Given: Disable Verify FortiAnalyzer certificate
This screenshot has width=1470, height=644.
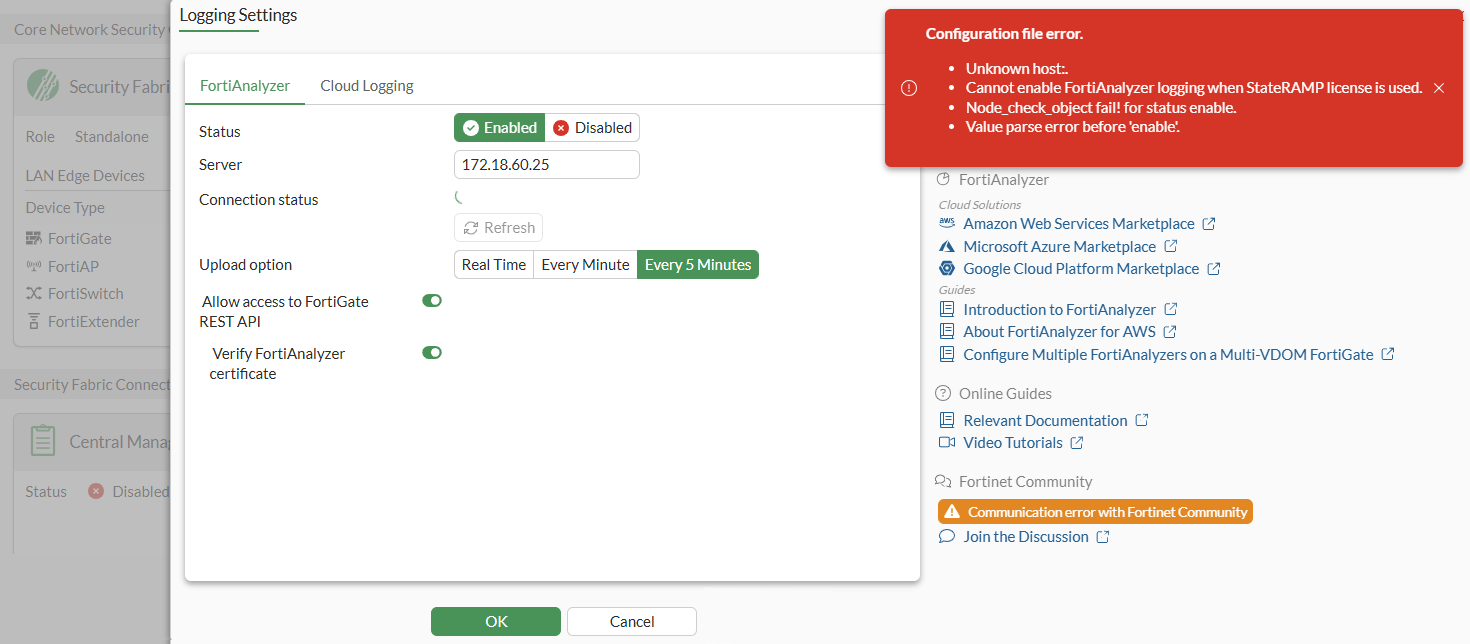Looking at the screenshot, I should (x=431, y=352).
